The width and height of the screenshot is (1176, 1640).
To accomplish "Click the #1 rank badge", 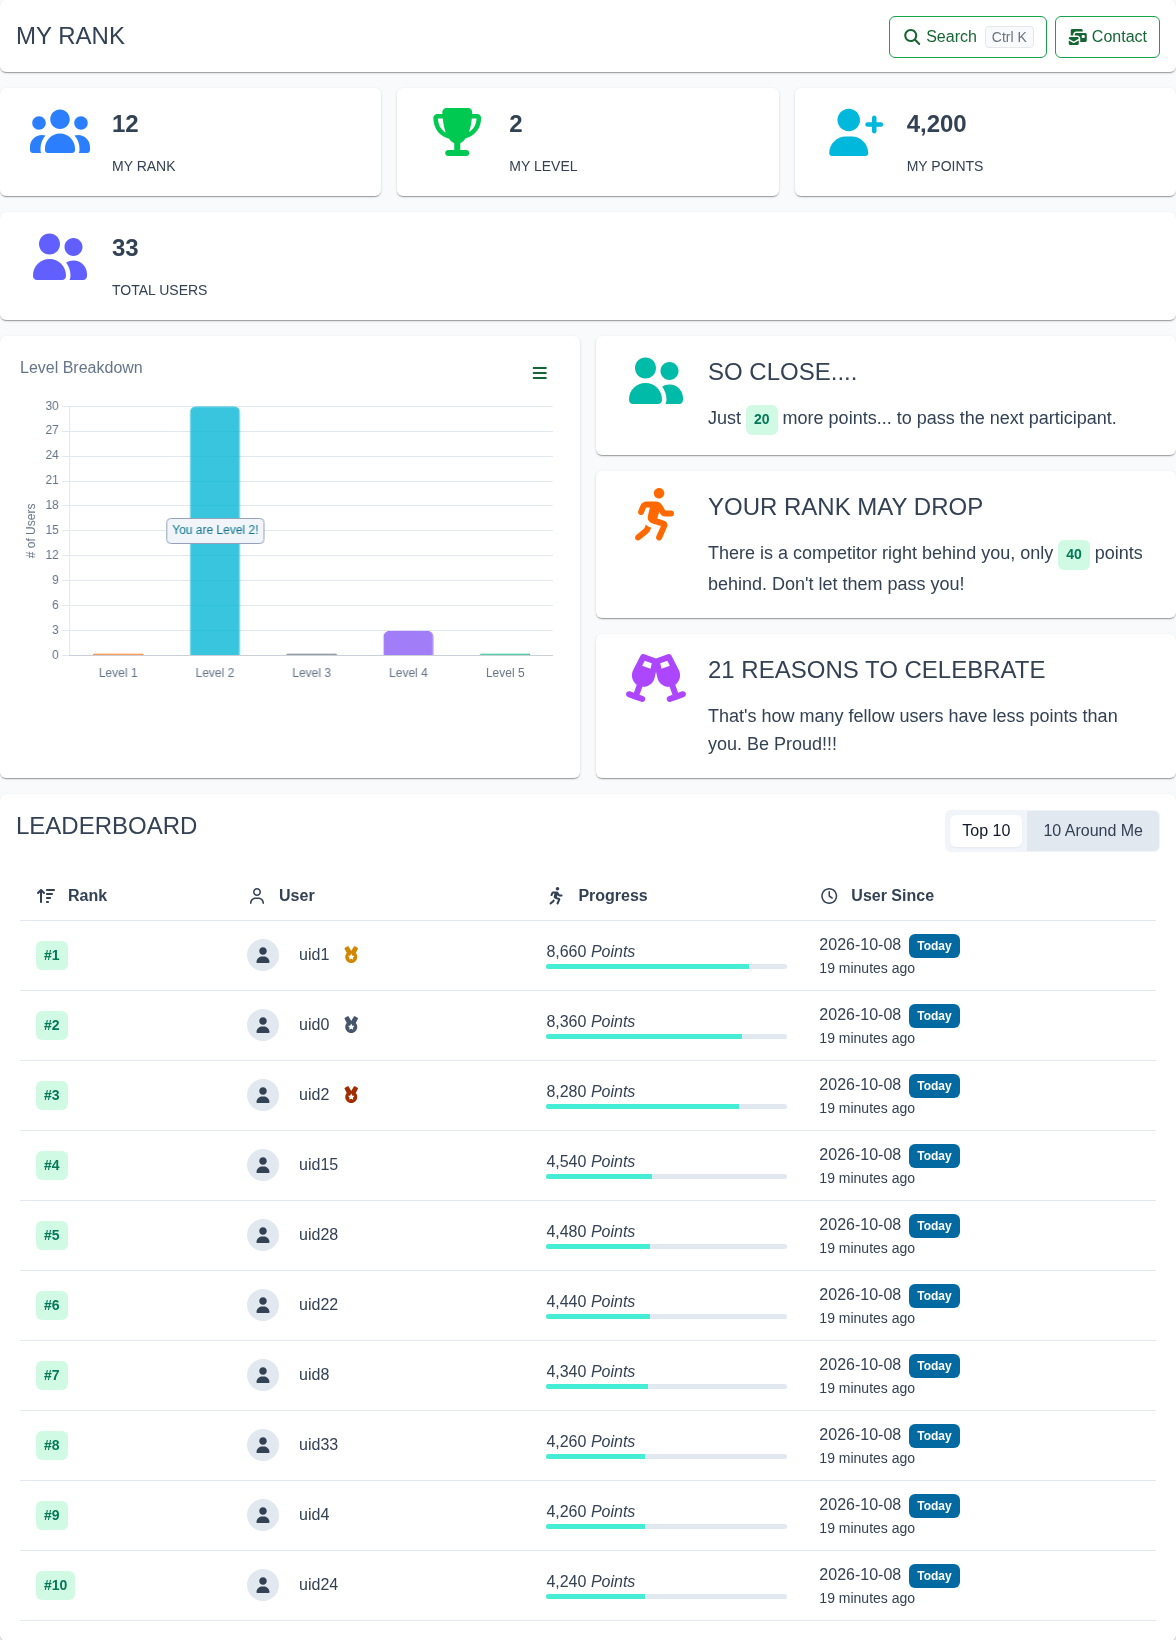I will [x=52, y=955].
